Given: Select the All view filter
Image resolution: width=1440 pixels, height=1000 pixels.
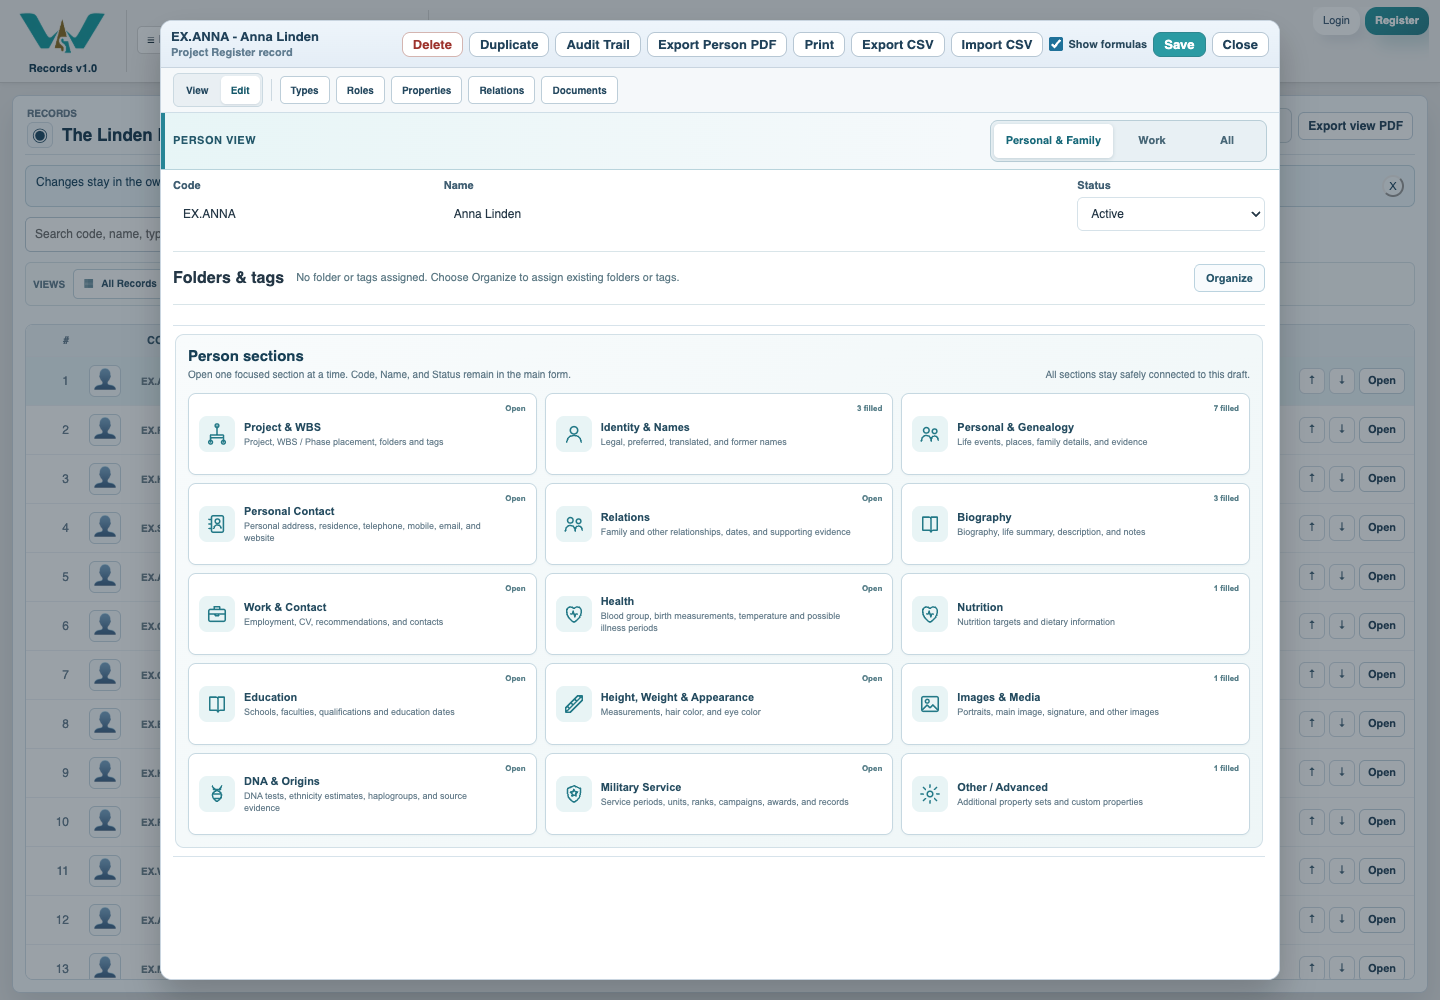Looking at the screenshot, I should pyautogui.click(x=1227, y=140).
